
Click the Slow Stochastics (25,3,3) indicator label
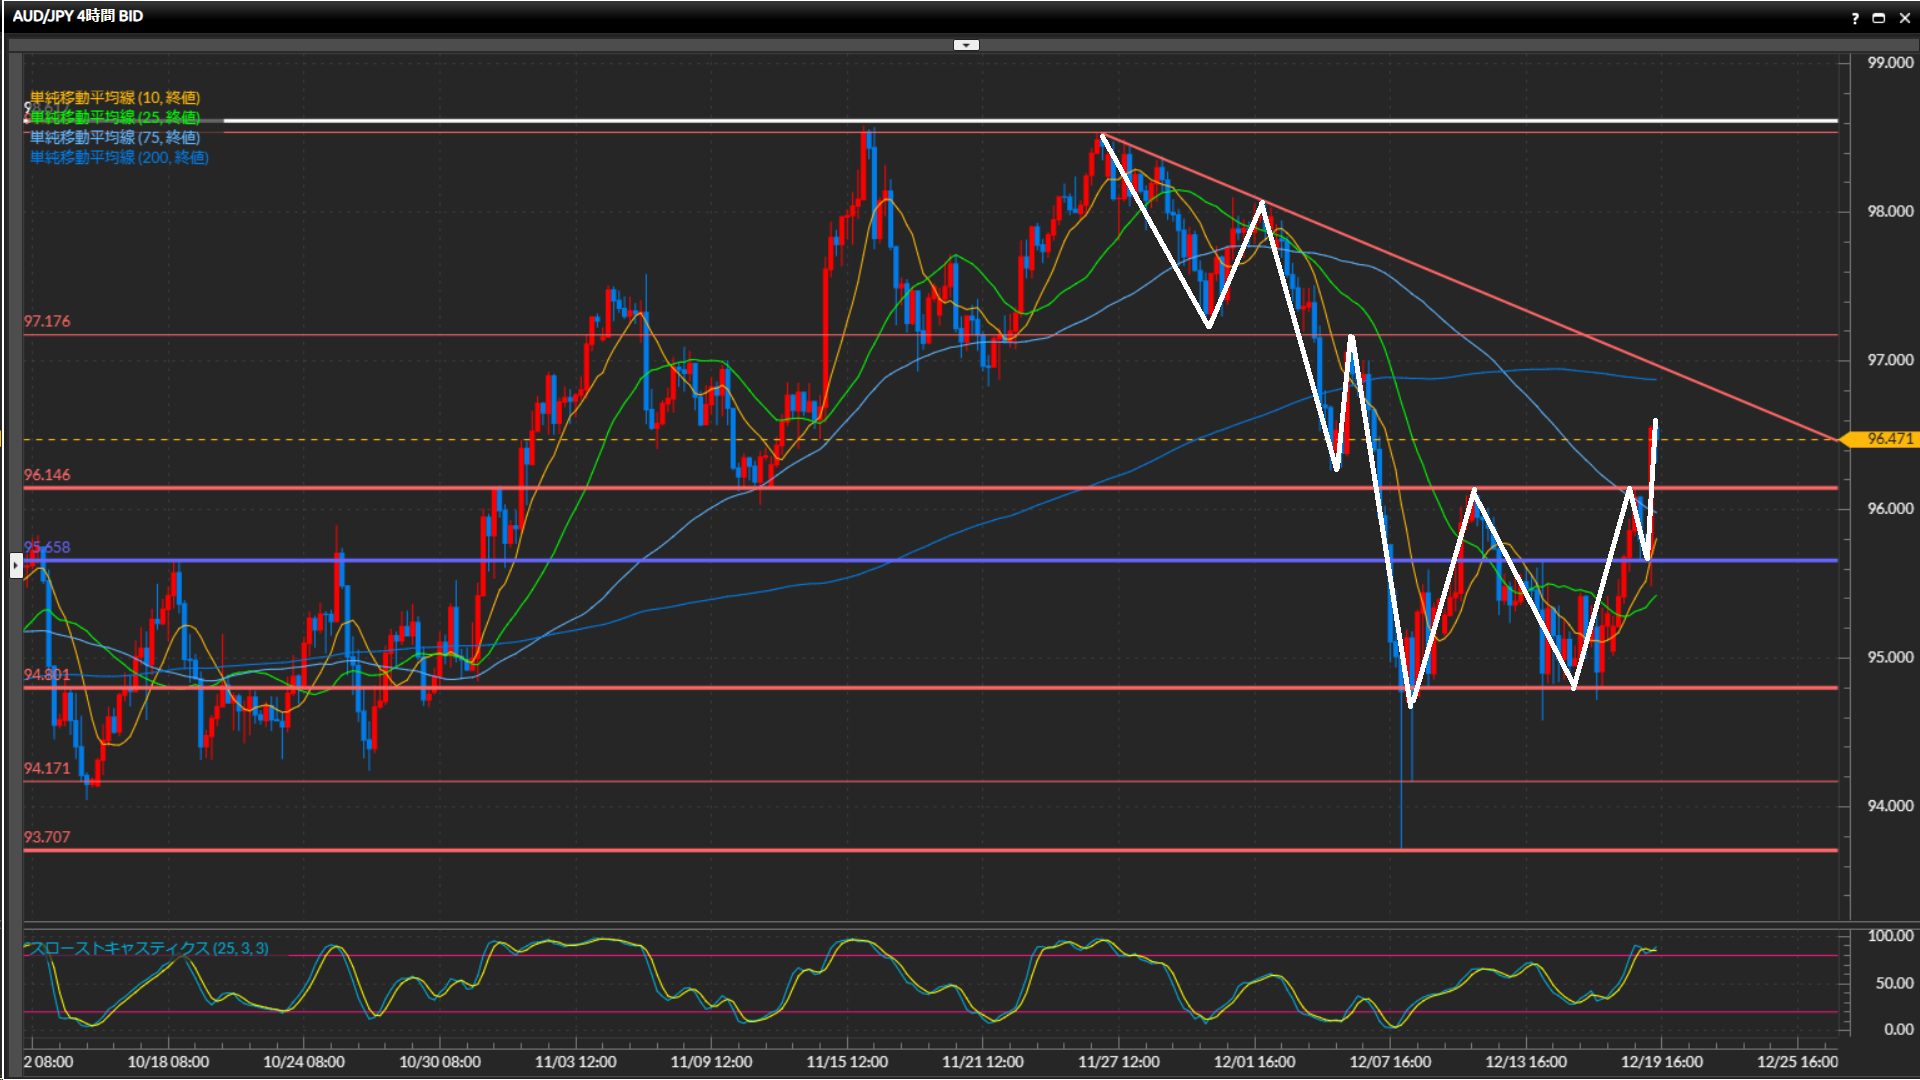[150, 948]
